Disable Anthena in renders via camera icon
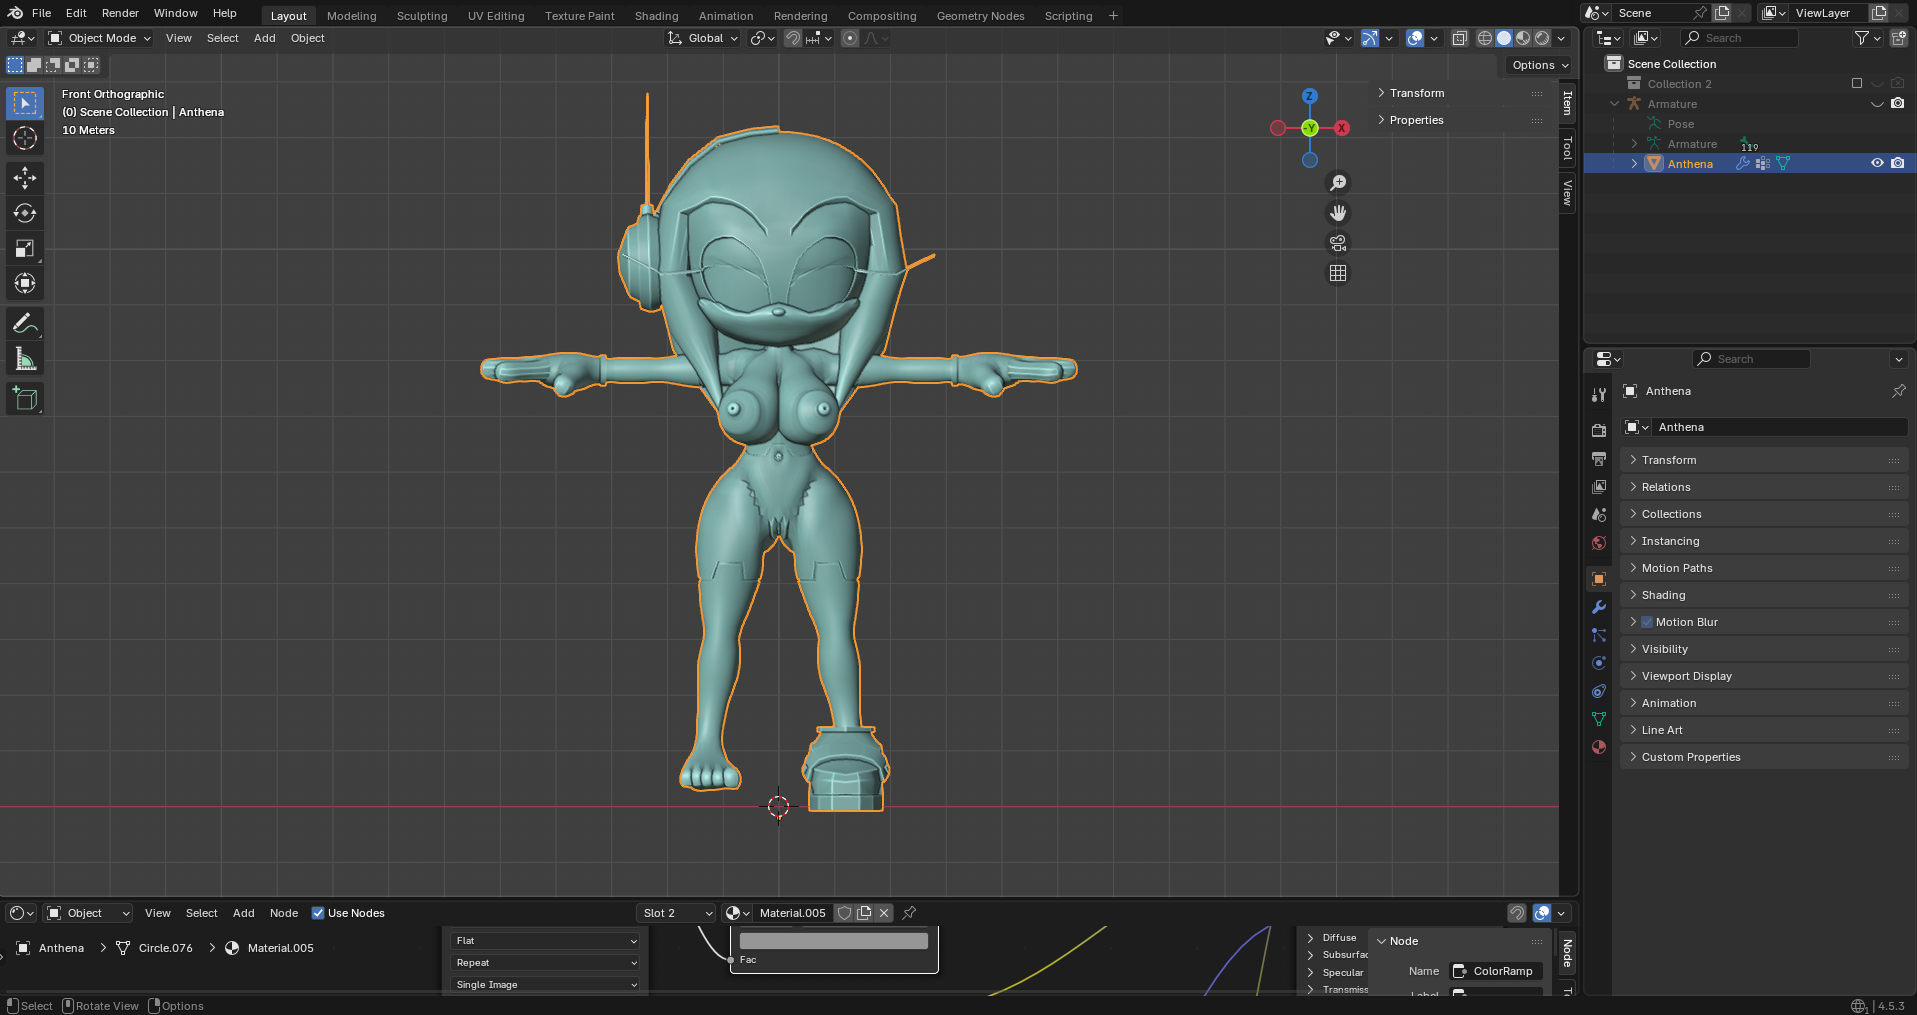This screenshot has height=1015, width=1917. coord(1897,163)
